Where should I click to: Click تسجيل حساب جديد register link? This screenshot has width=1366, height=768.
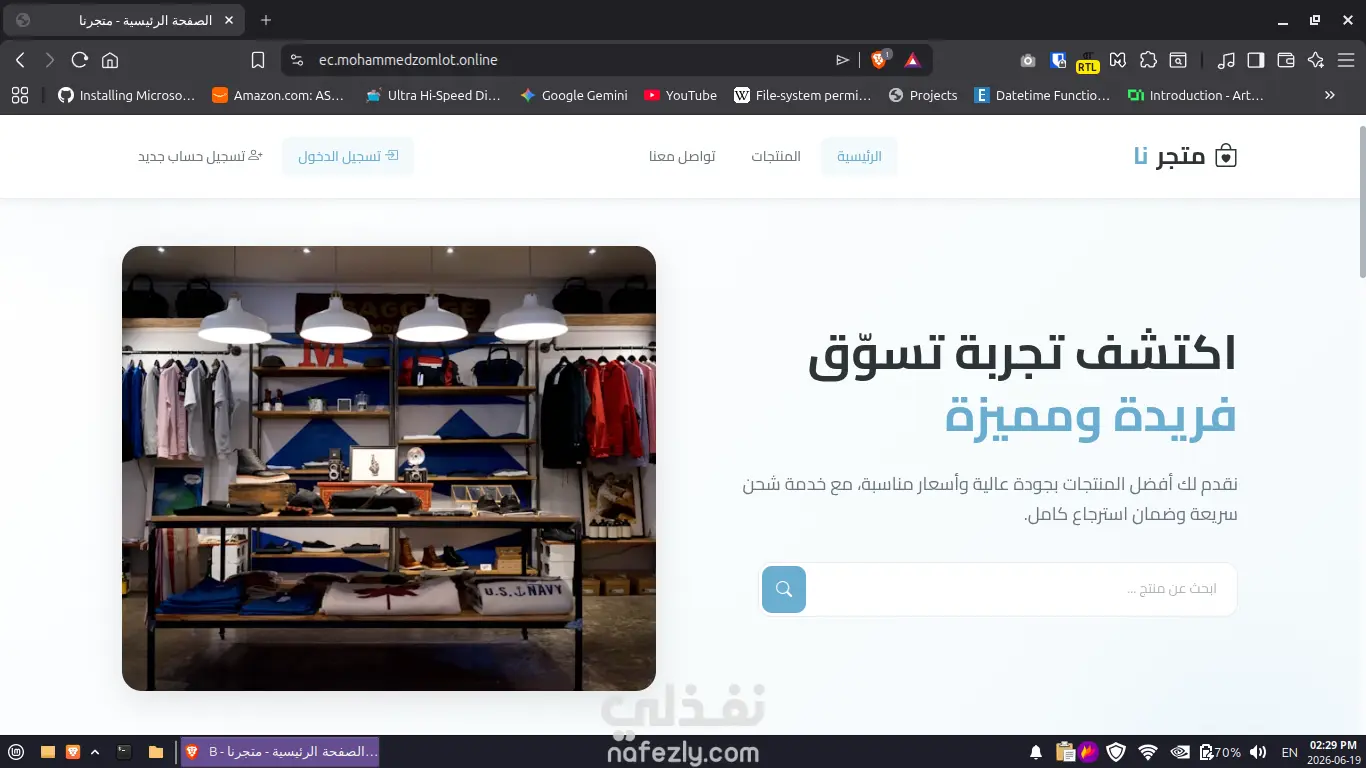point(200,156)
